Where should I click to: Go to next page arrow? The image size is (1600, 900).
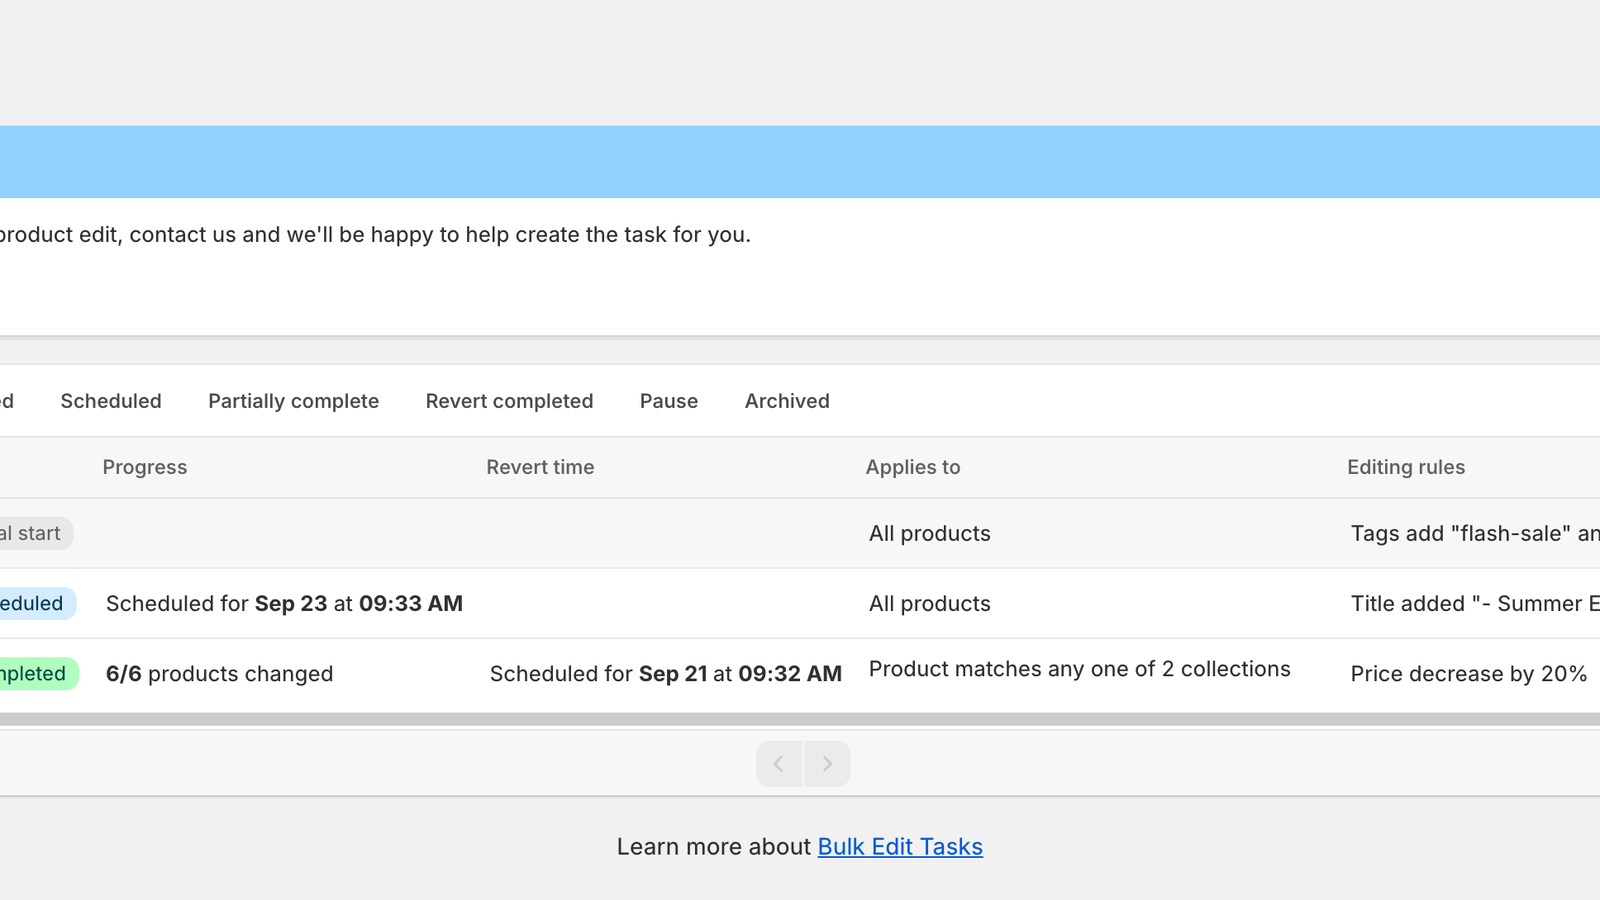tap(827, 764)
